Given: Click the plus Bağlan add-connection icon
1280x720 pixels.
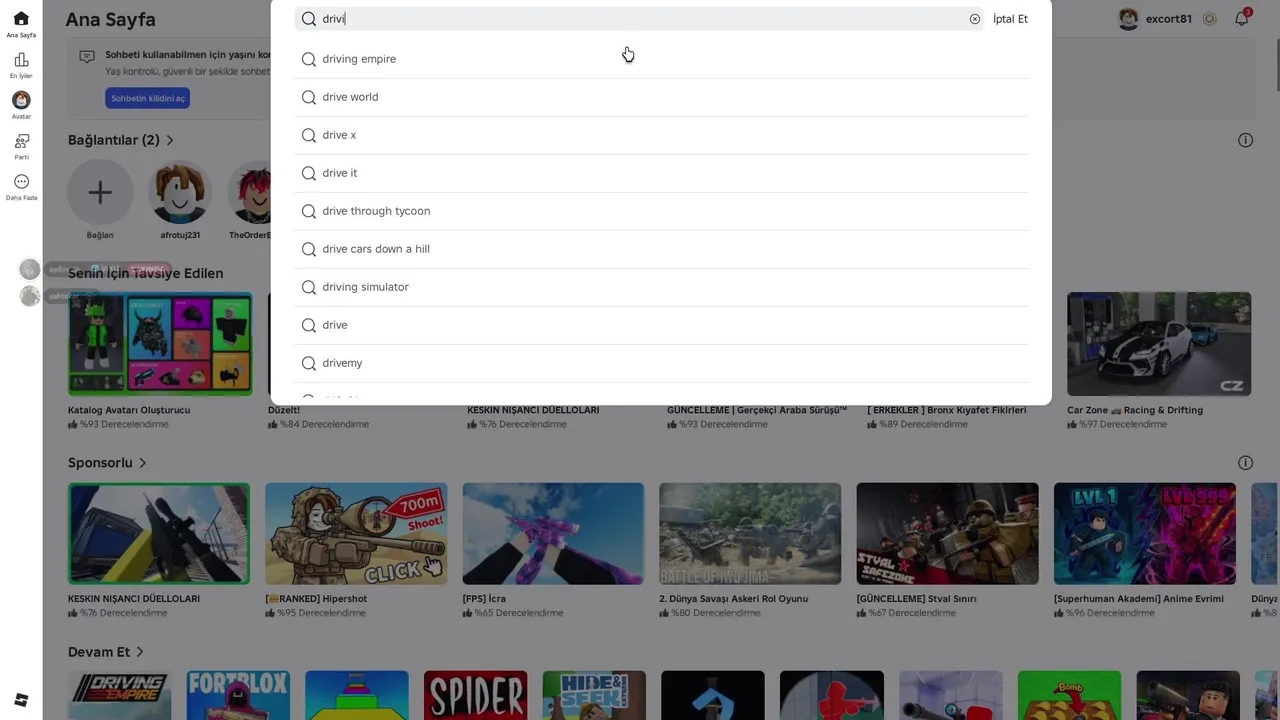Looking at the screenshot, I should pos(100,193).
